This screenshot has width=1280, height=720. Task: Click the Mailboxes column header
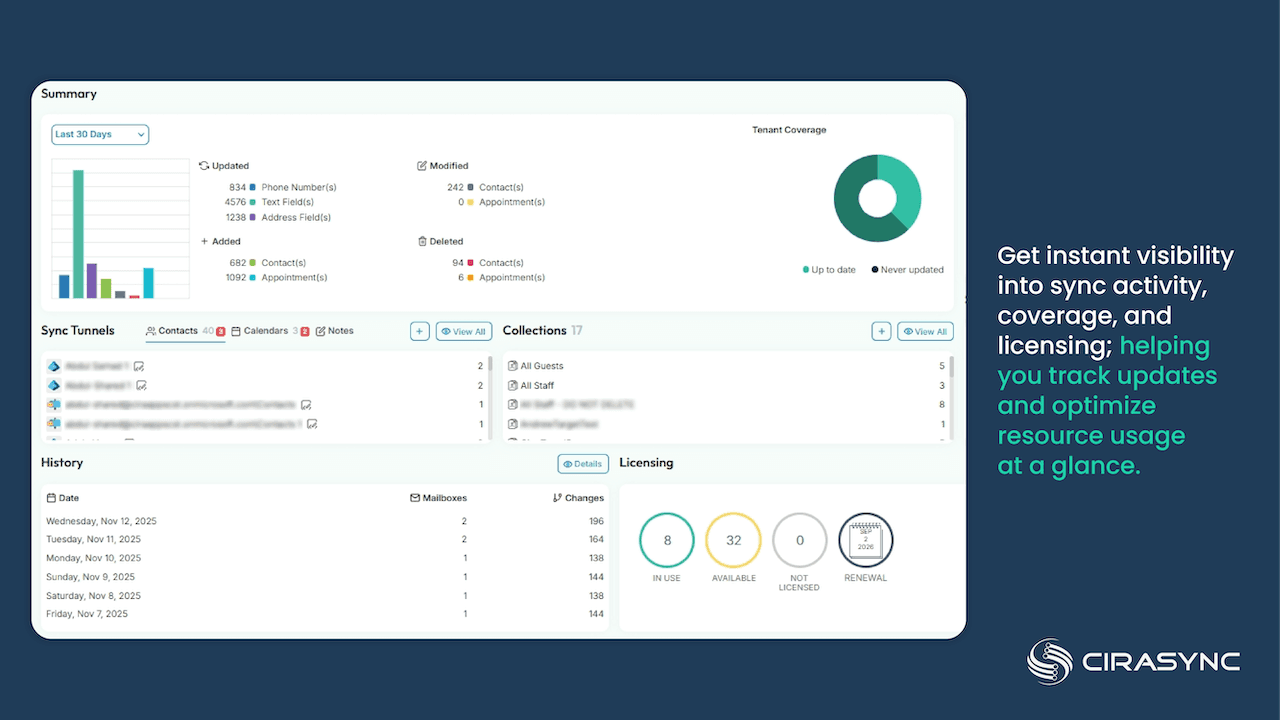[x=438, y=498]
